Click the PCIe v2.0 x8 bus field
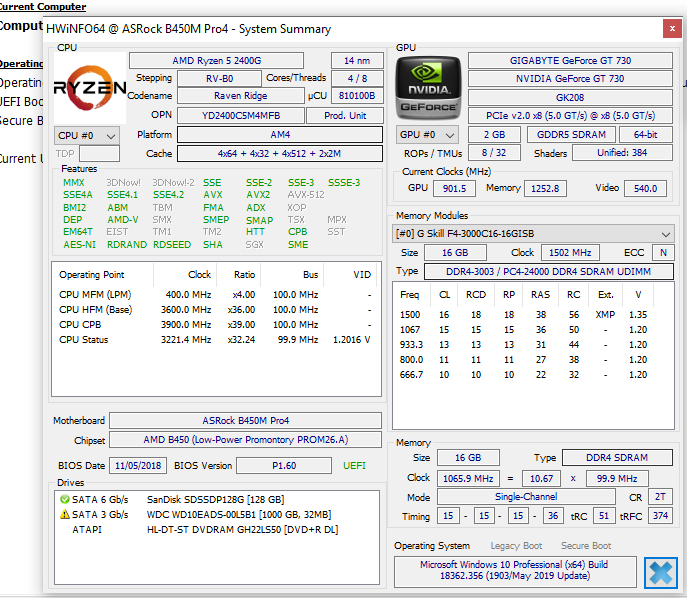The width and height of the screenshot is (687, 598). pyautogui.click(x=570, y=116)
